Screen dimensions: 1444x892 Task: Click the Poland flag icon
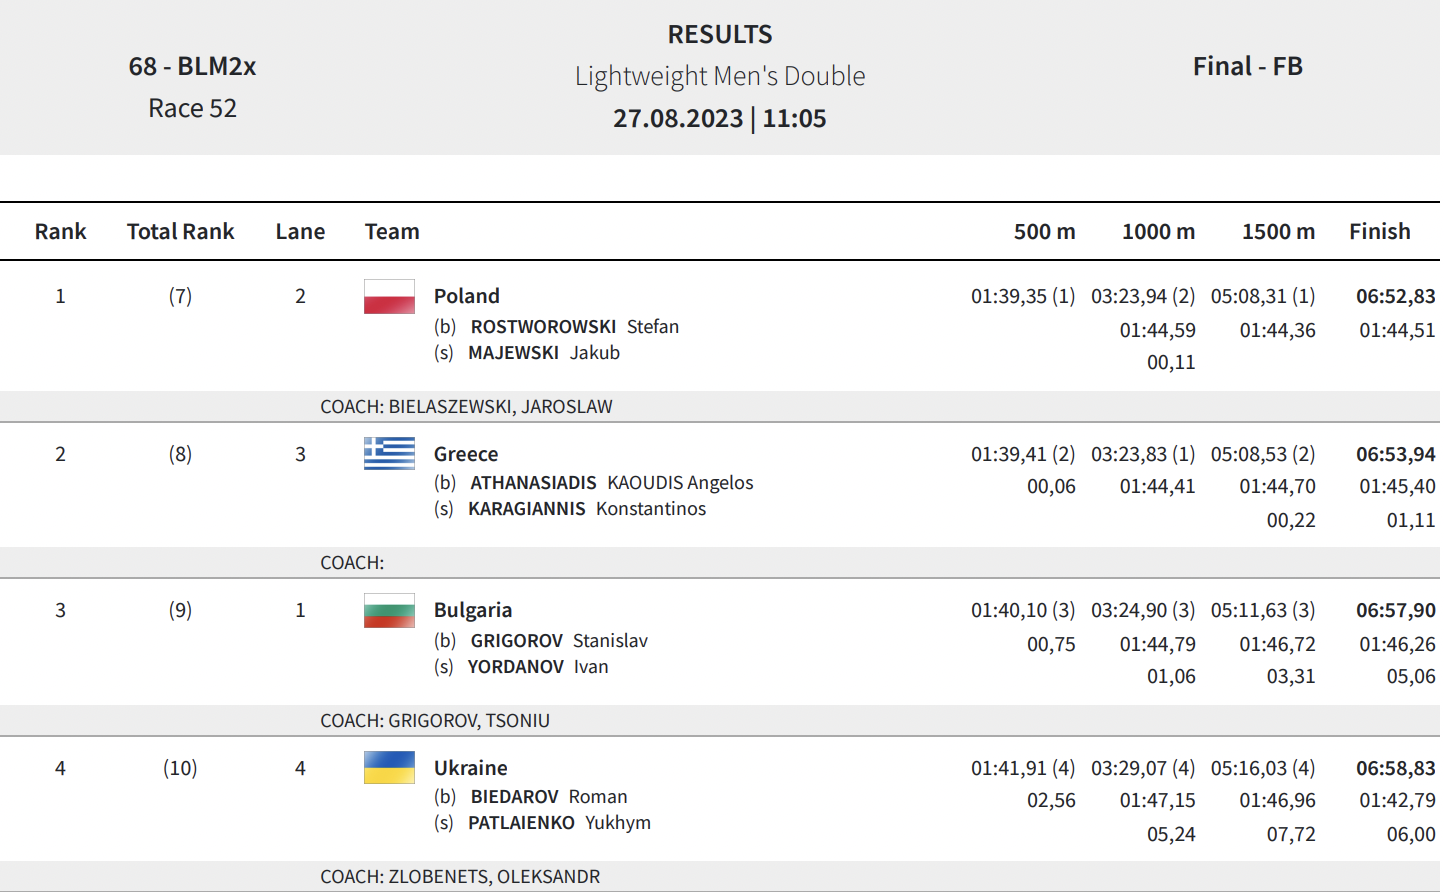coord(389,297)
